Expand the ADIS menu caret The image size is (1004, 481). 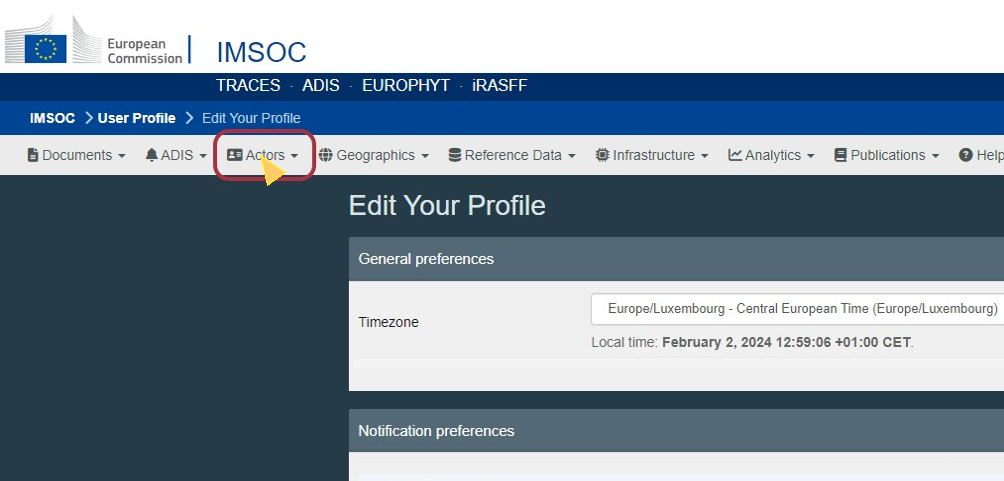(x=203, y=156)
